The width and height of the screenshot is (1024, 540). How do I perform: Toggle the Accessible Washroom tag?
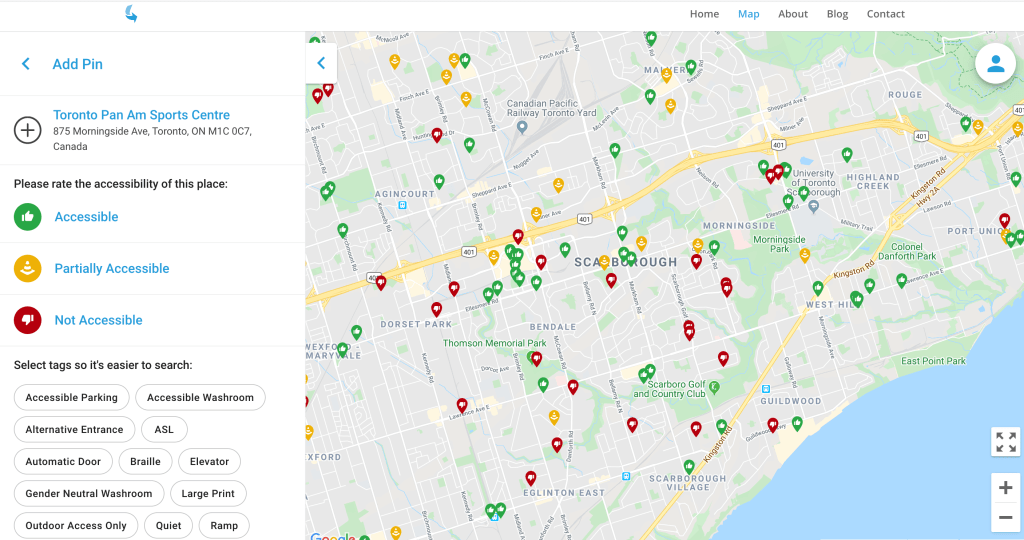[x=200, y=398]
